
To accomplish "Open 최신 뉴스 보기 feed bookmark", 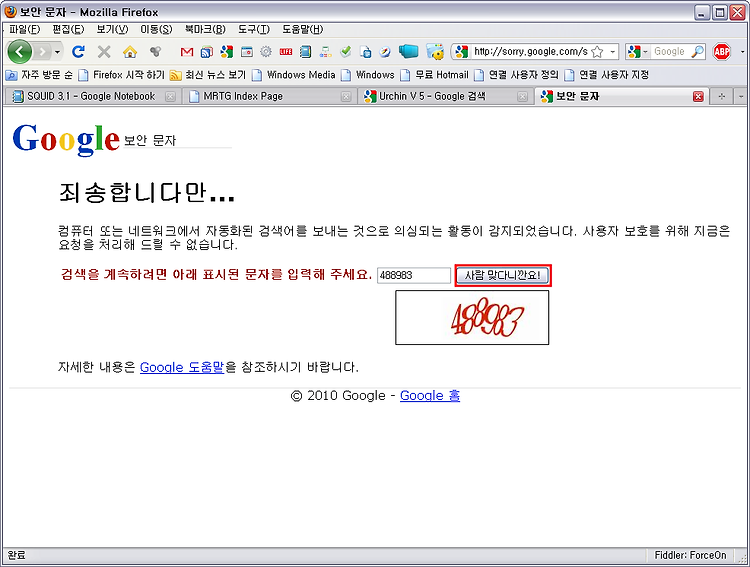I will pyautogui.click(x=208, y=75).
